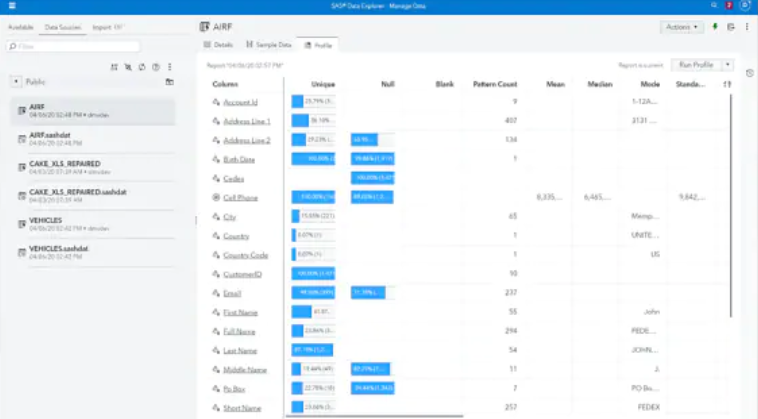Open the Actions dropdown

point(682,27)
